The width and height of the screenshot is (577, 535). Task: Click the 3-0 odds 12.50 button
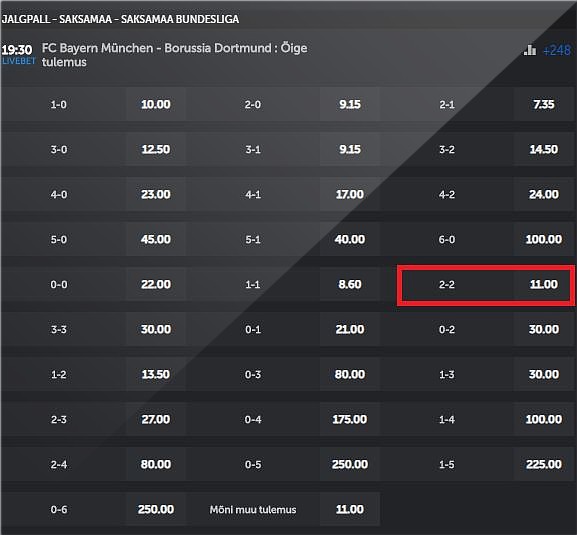[x=156, y=149]
